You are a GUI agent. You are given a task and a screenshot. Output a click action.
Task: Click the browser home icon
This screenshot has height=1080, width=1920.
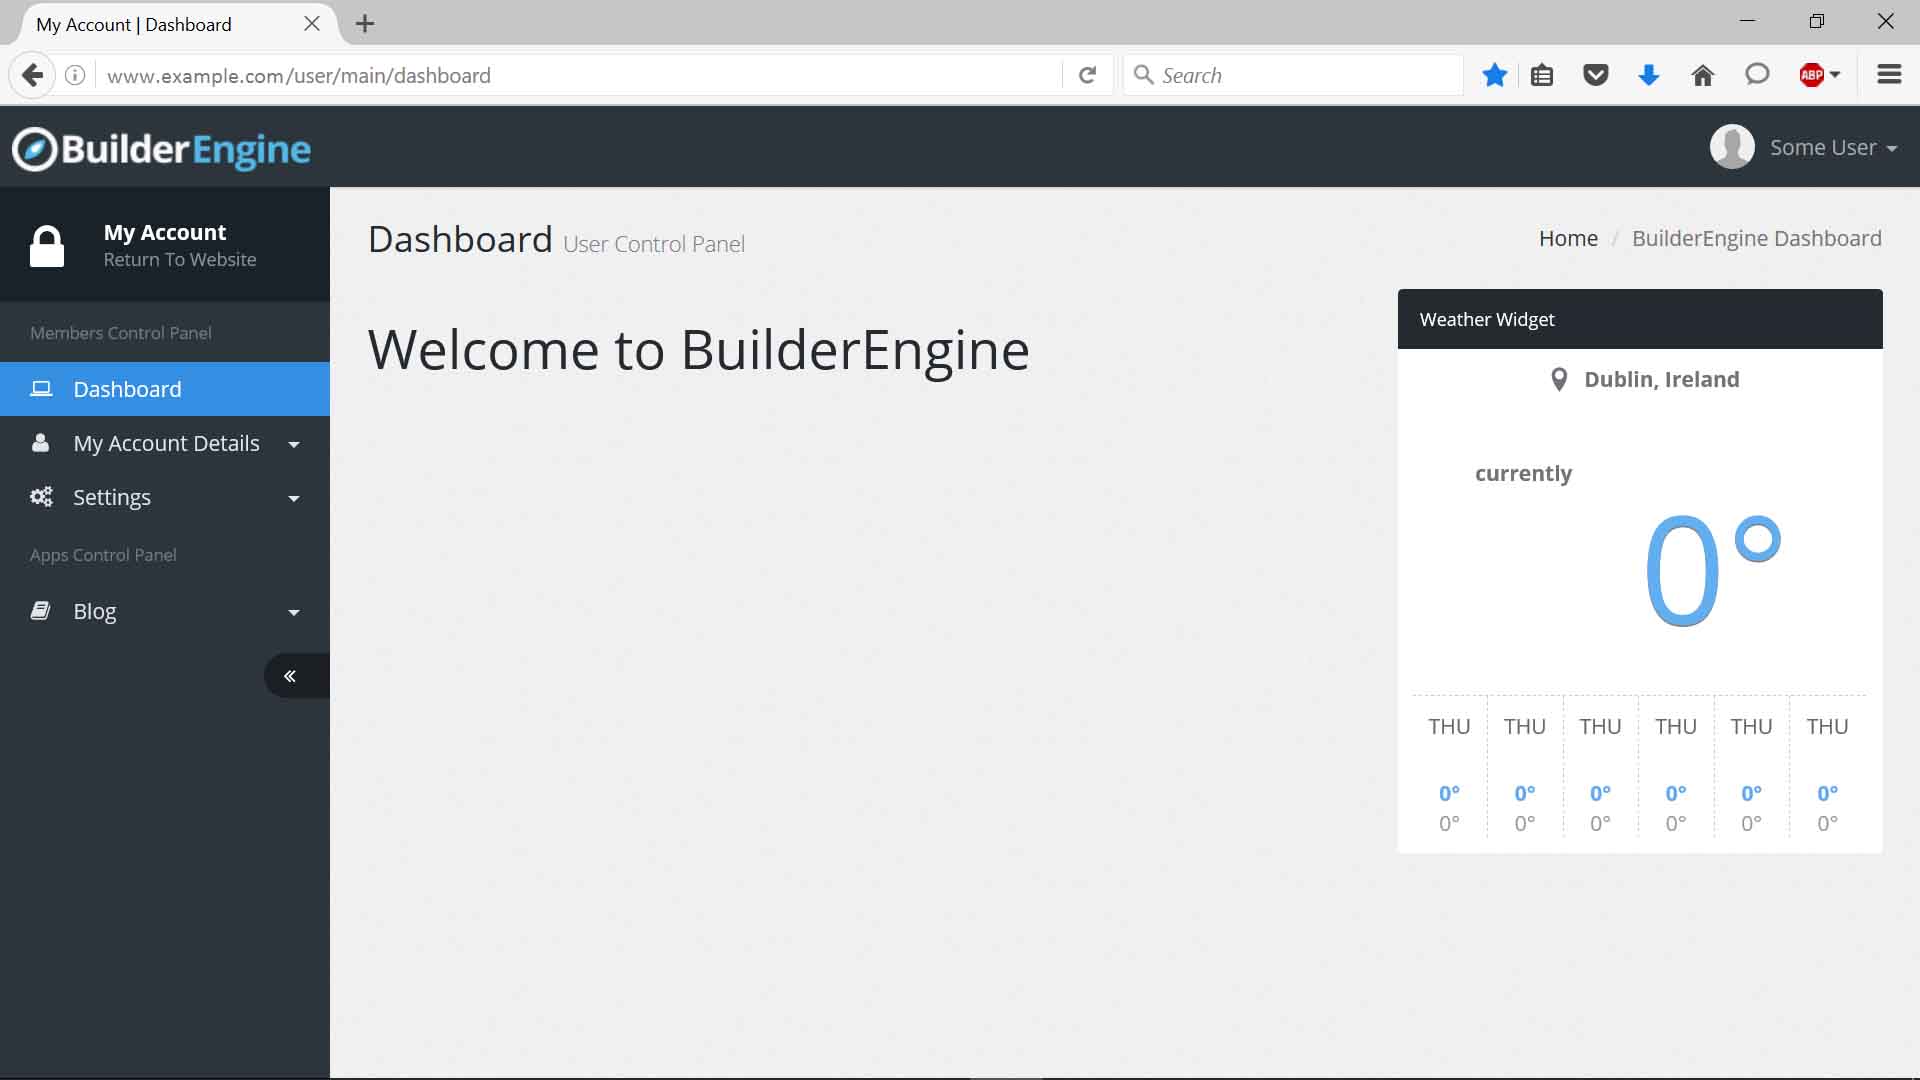1702,75
